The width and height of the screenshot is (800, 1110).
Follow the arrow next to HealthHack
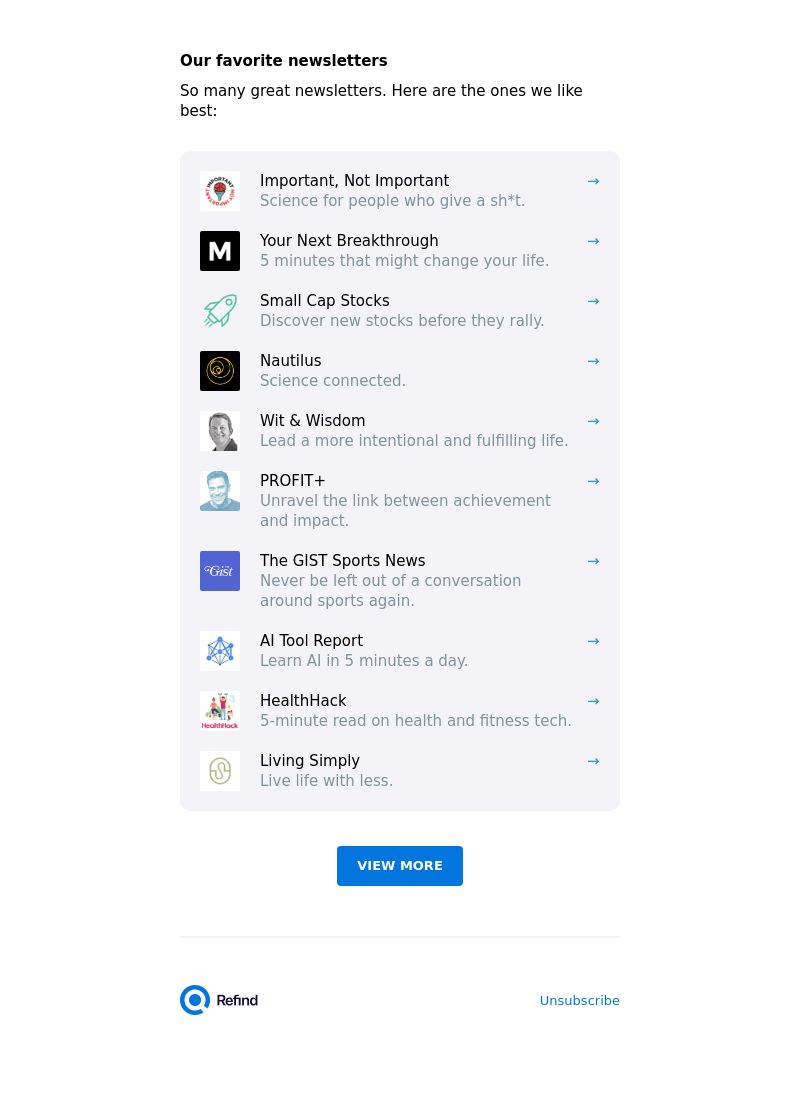click(593, 701)
